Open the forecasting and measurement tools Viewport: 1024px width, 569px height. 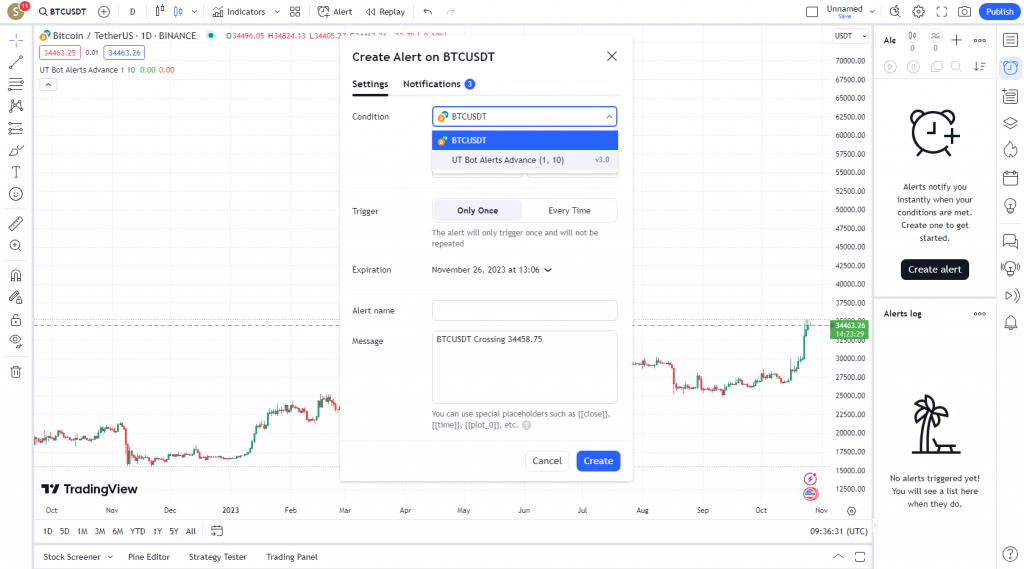pos(16,128)
